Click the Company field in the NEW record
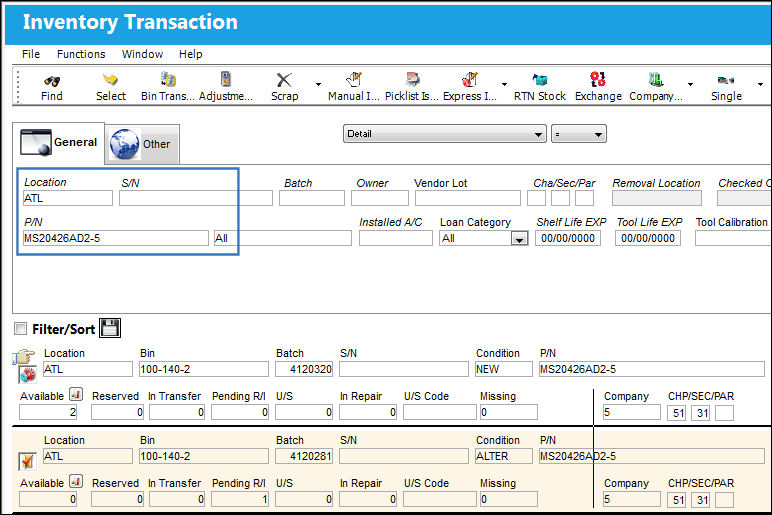The height and width of the screenshot is (515, 772). point(632,412)
